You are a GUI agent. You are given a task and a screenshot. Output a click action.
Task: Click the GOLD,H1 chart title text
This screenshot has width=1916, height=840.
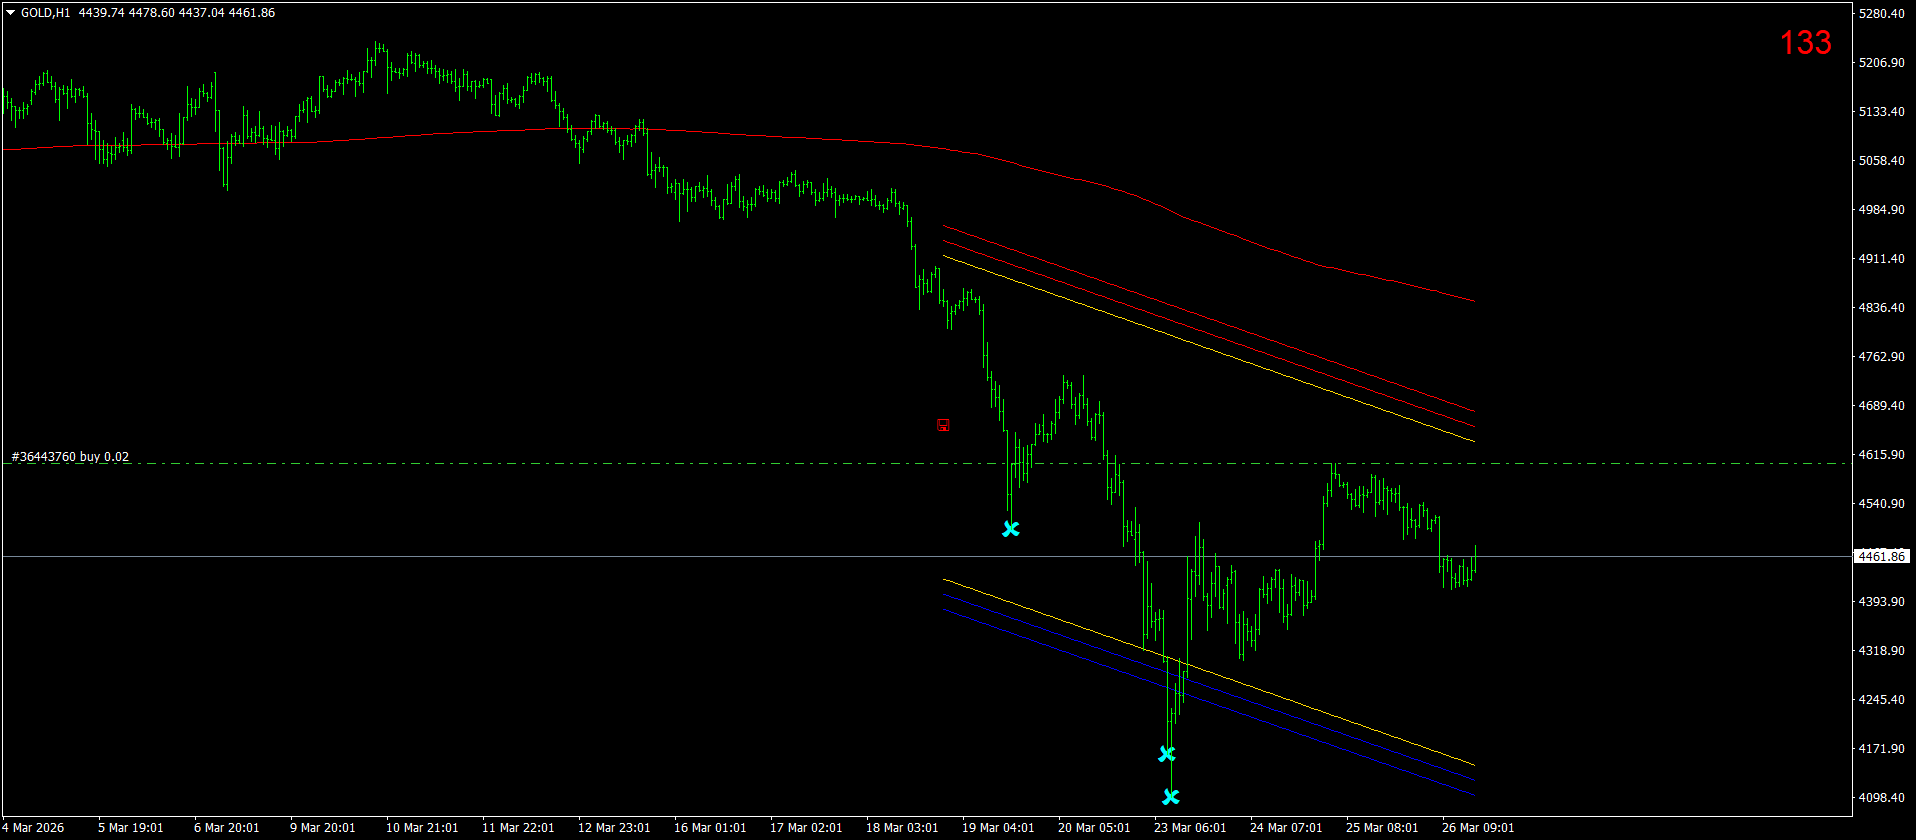(x=45, y=13)
